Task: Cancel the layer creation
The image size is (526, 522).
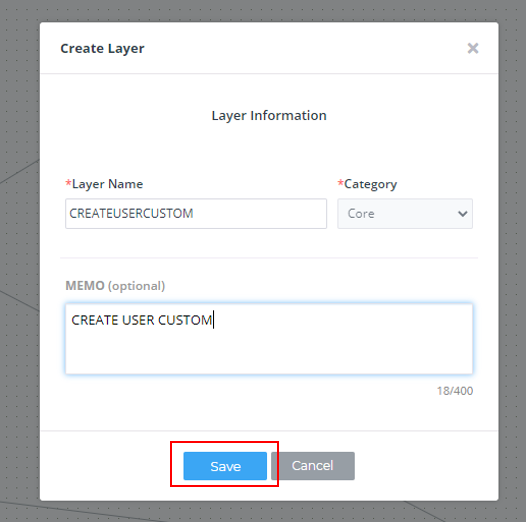Action: click(313, 466)
